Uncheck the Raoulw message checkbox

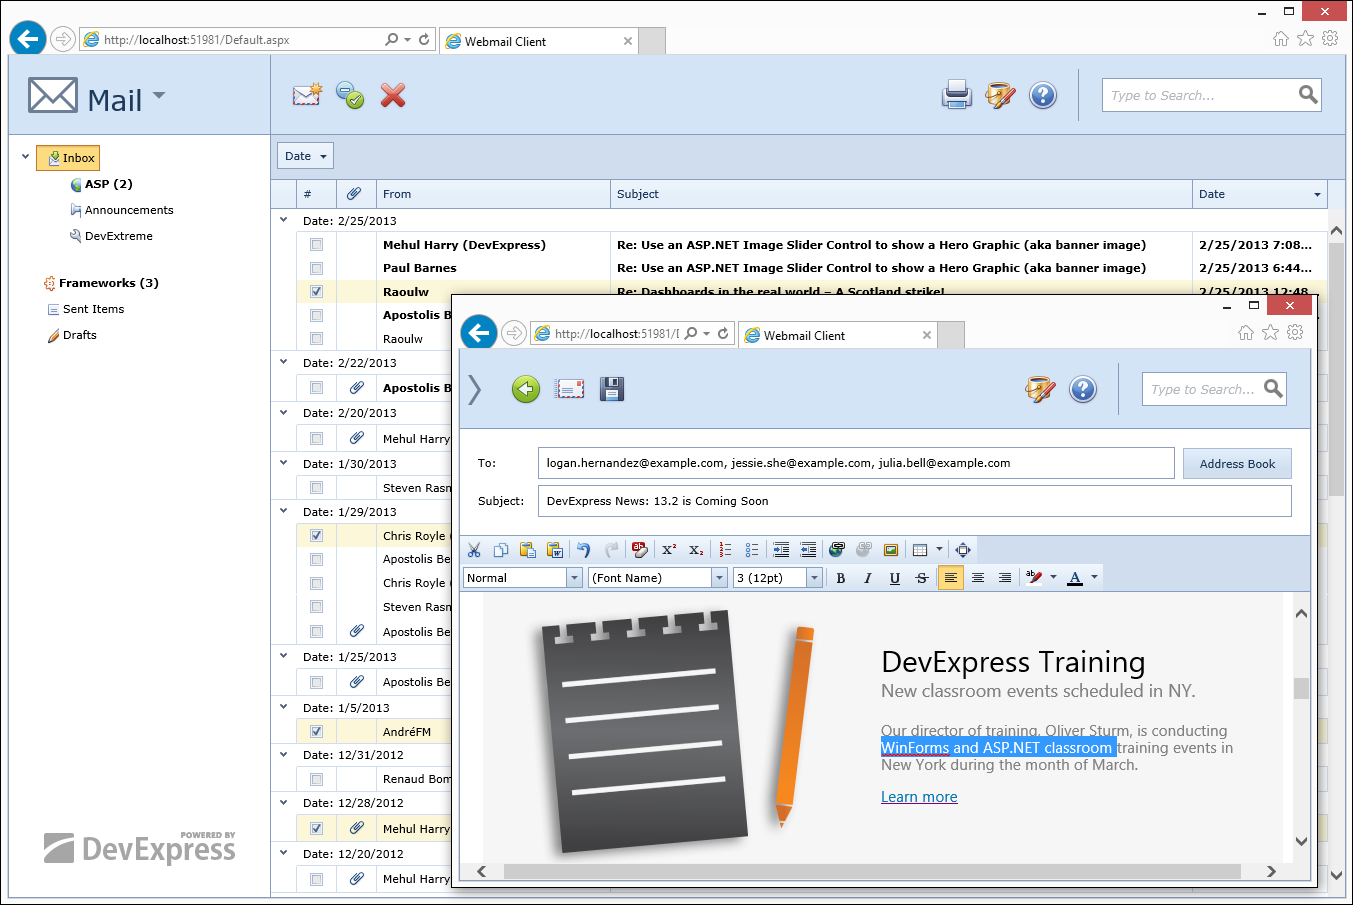317,292
